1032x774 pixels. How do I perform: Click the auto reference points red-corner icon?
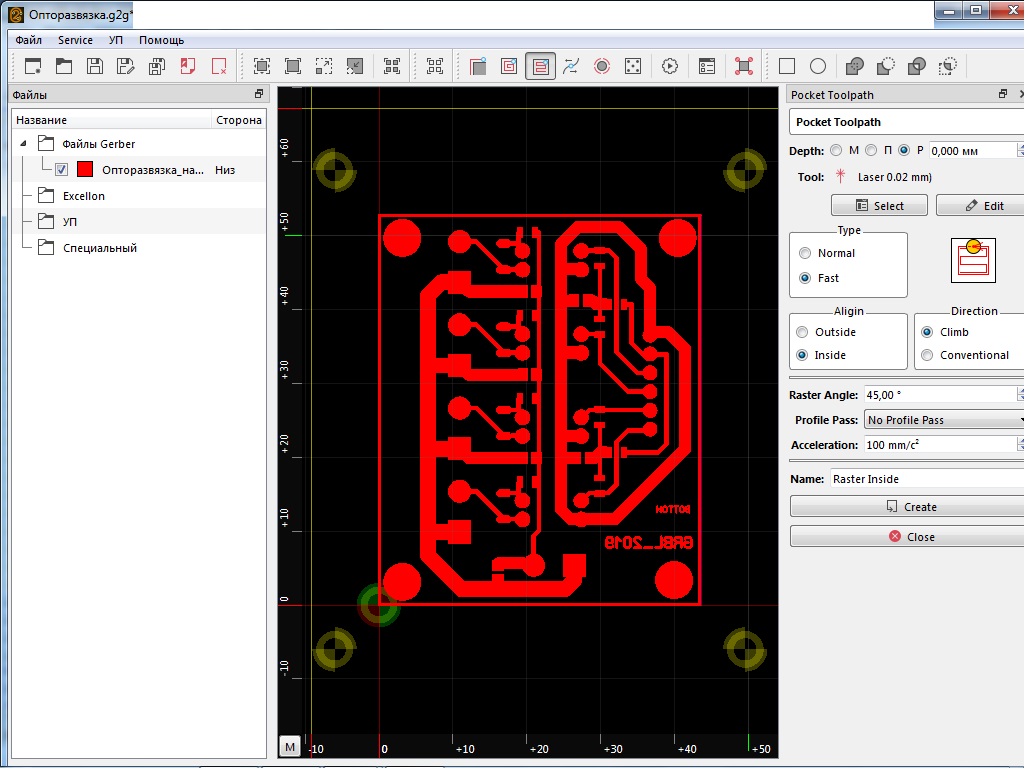click(x=744, y=66)
